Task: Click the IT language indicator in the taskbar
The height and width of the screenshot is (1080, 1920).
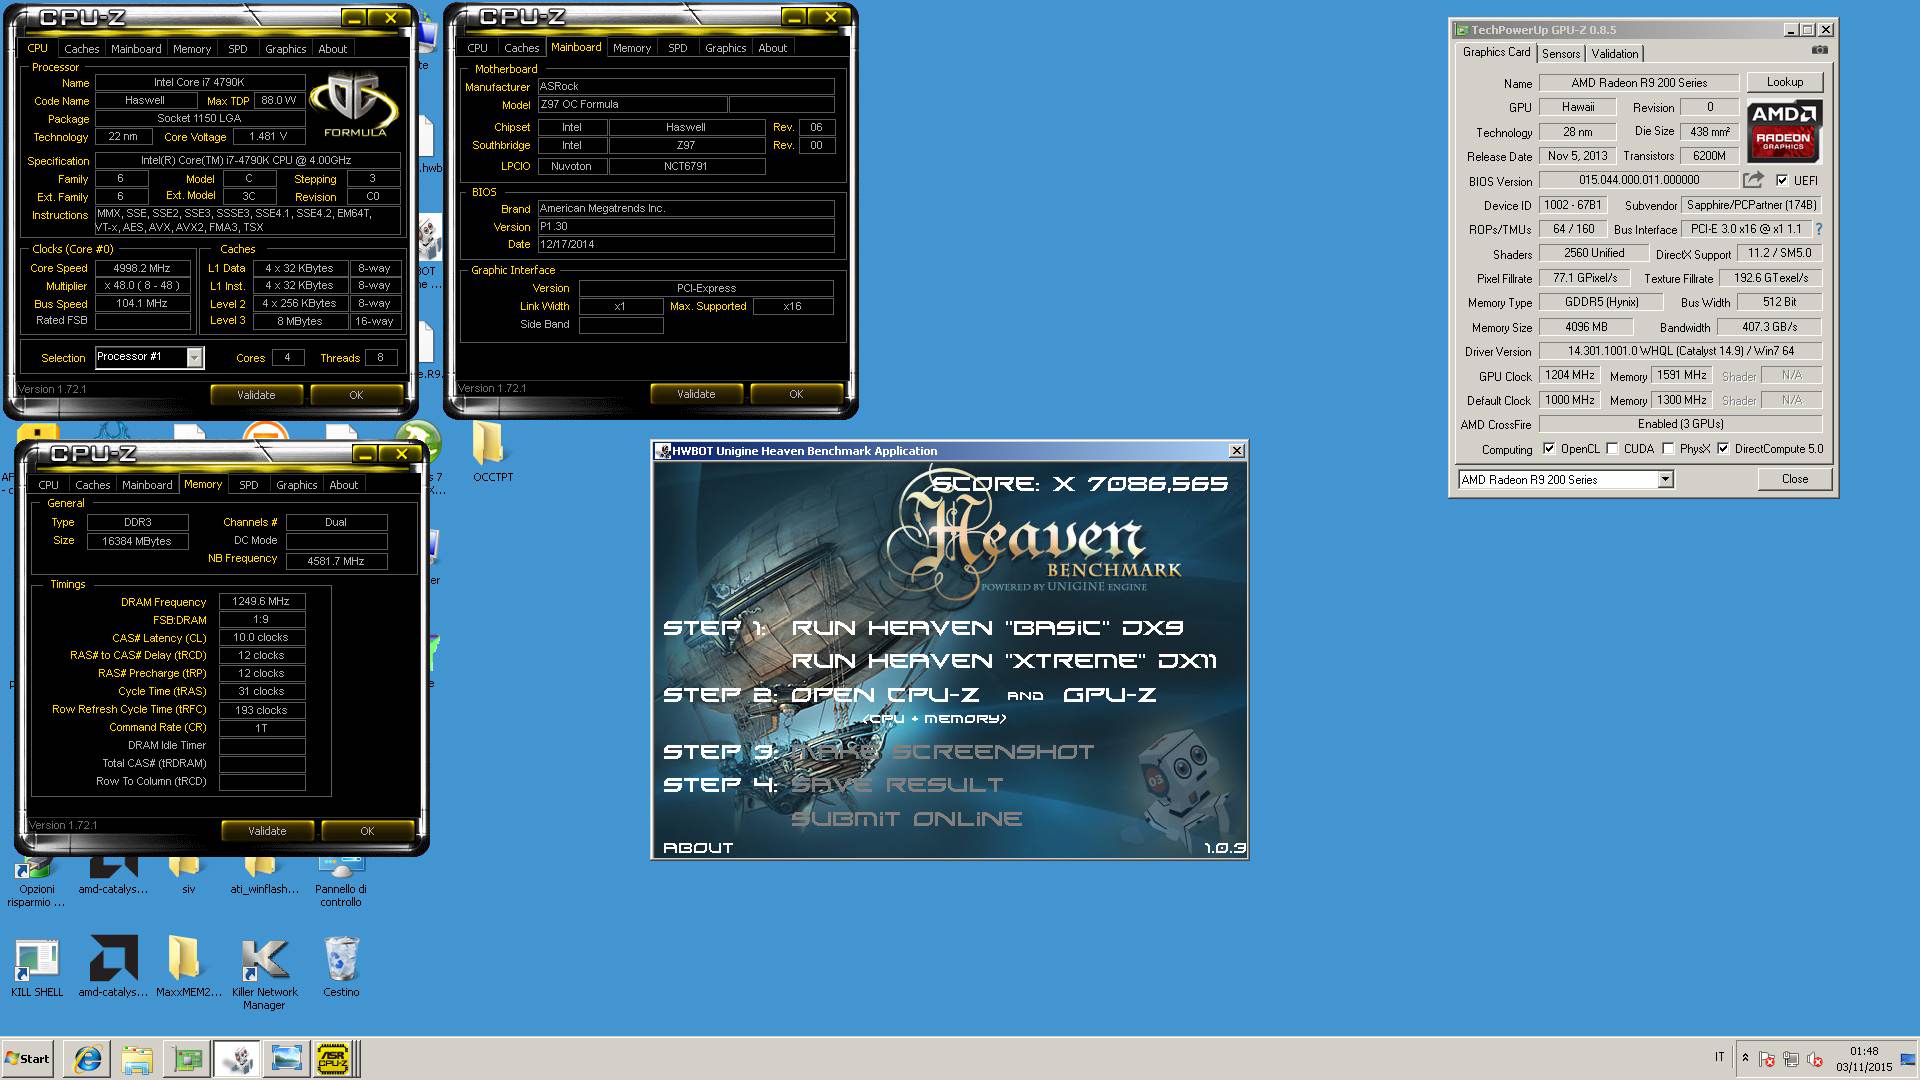Action: pos(1719,1057)
